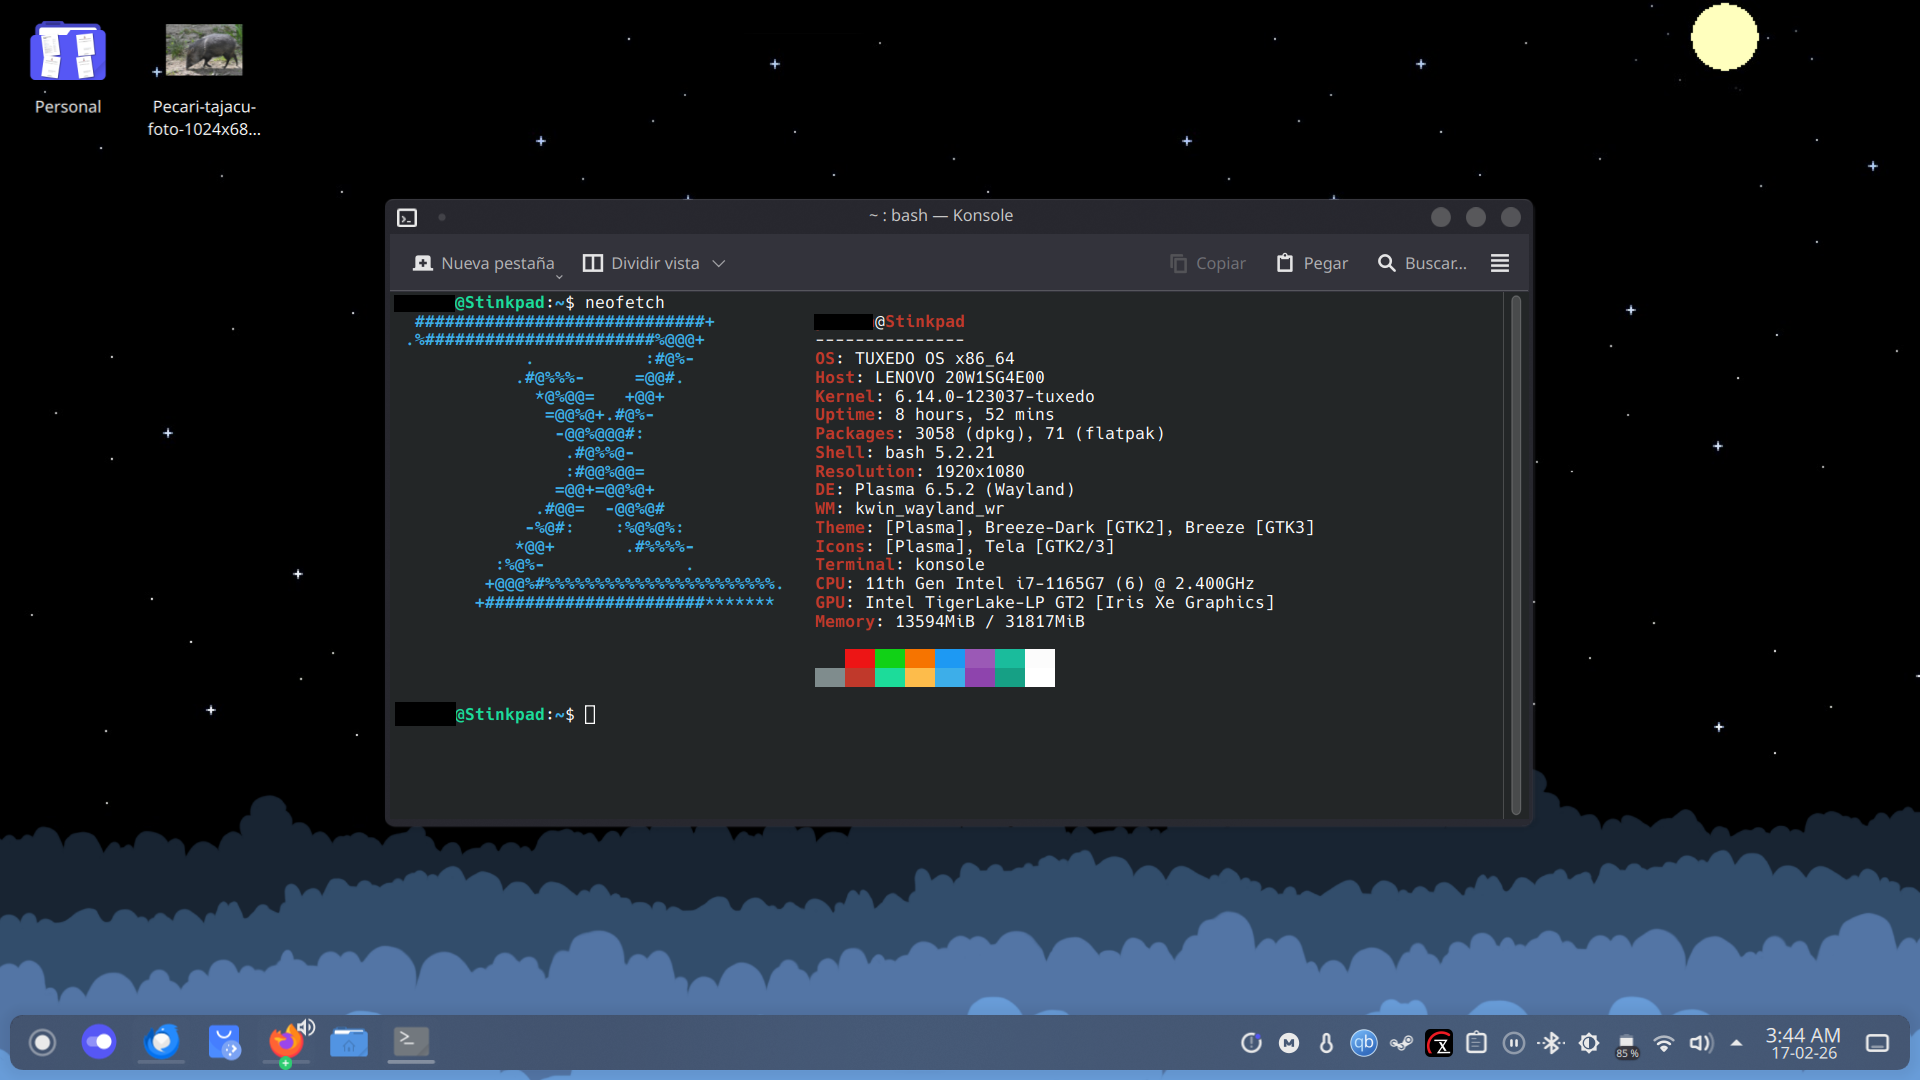Viewport: 1920px width, 1080px height.
Task: Launch the System Settings toggle icon in taskbar
Action: pos(99,1042)
